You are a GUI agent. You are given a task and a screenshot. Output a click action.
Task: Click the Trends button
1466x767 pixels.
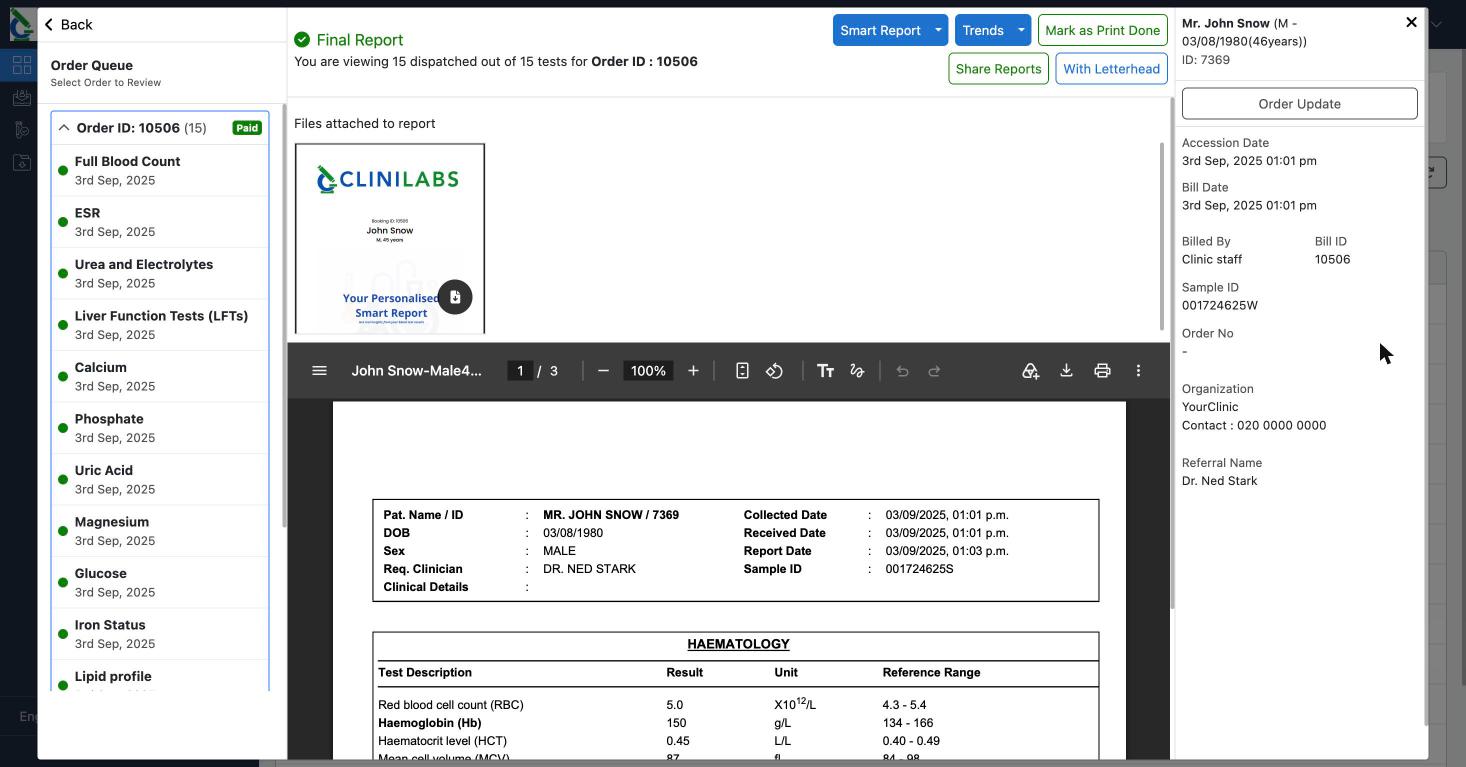(983, 30)
